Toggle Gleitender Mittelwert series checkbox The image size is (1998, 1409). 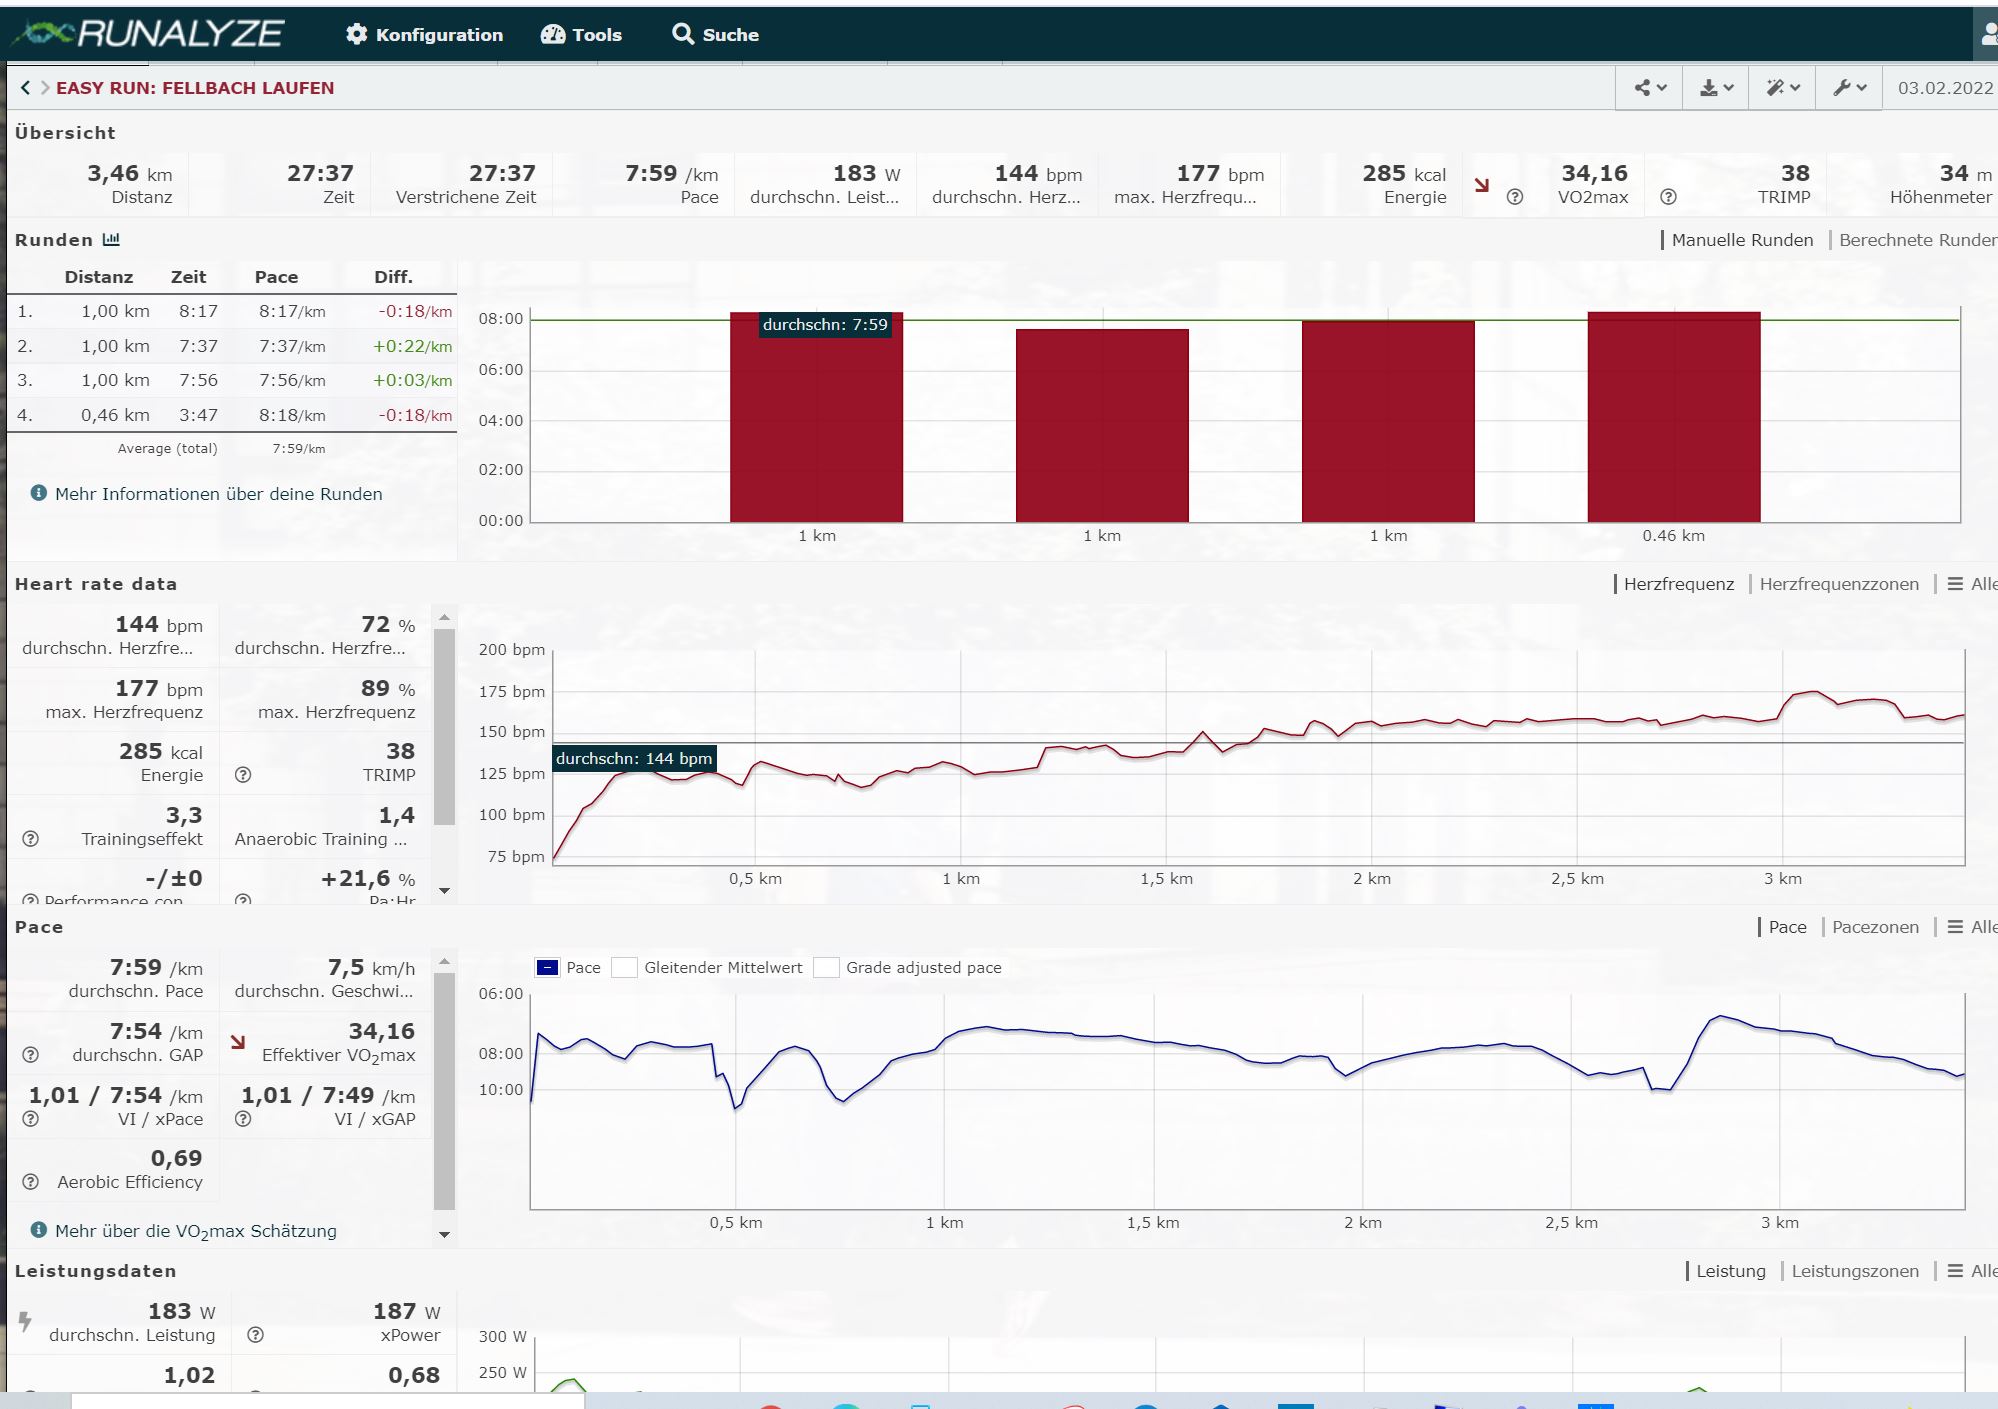tap(624, 968)
